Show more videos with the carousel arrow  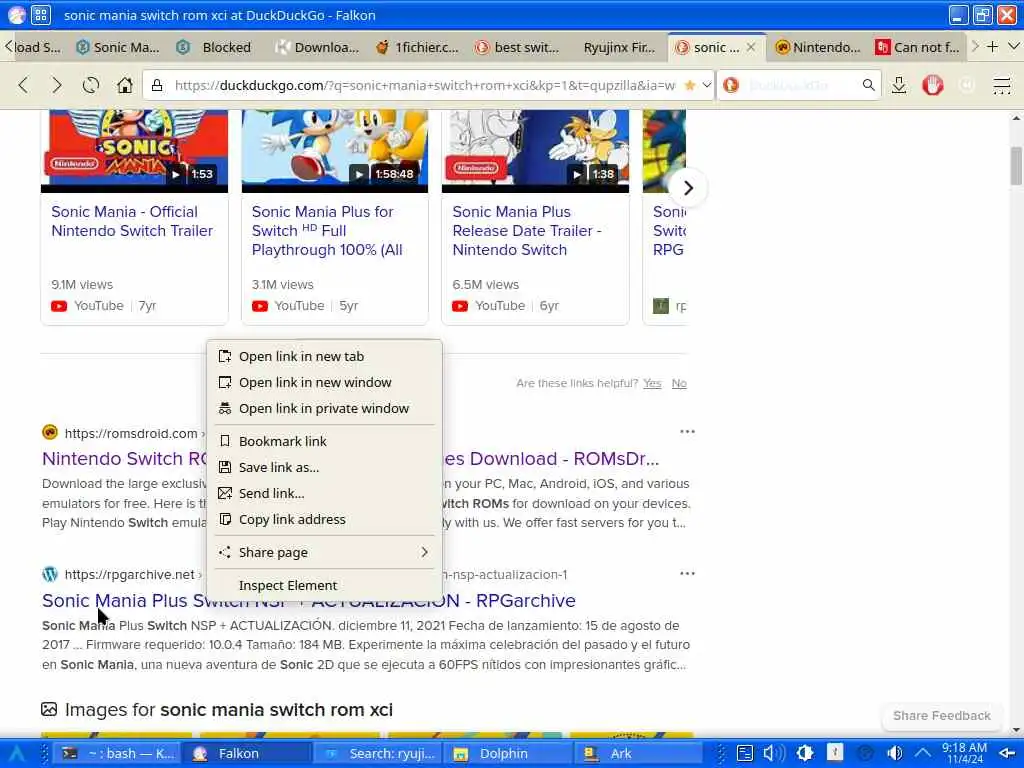pyautogui.click(x=688, y=188)
